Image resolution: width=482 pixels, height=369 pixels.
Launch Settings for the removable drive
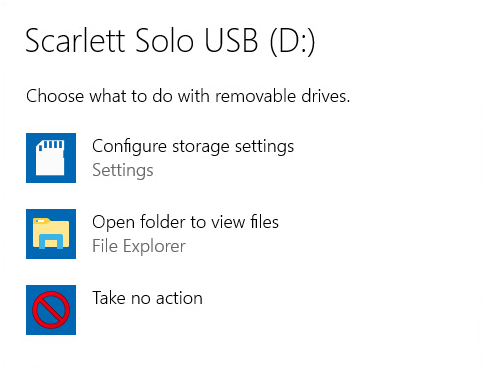click(160, 158)
